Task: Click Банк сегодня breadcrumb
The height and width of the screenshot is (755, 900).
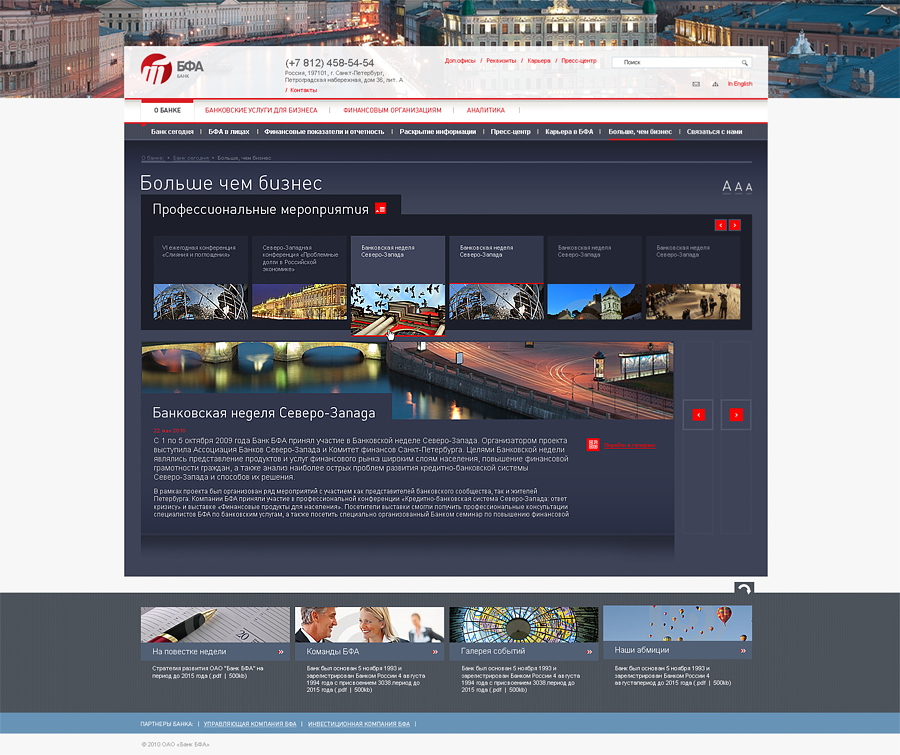Action: [x=191, y=158]
